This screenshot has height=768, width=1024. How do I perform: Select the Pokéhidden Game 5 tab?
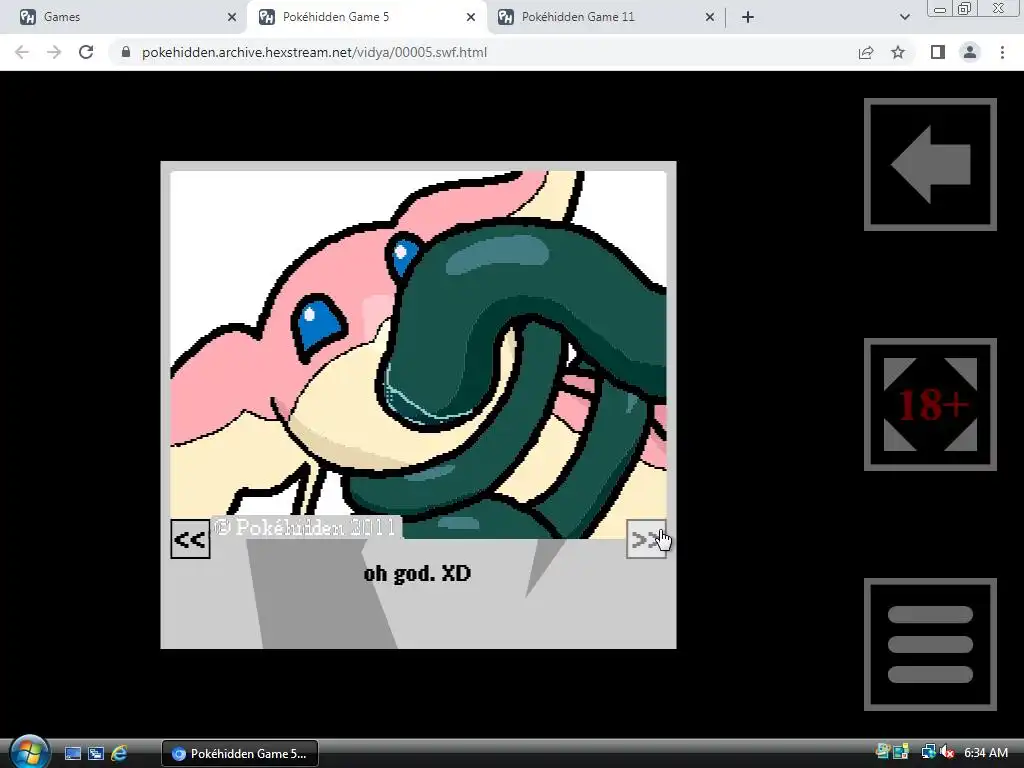(366, 17)
